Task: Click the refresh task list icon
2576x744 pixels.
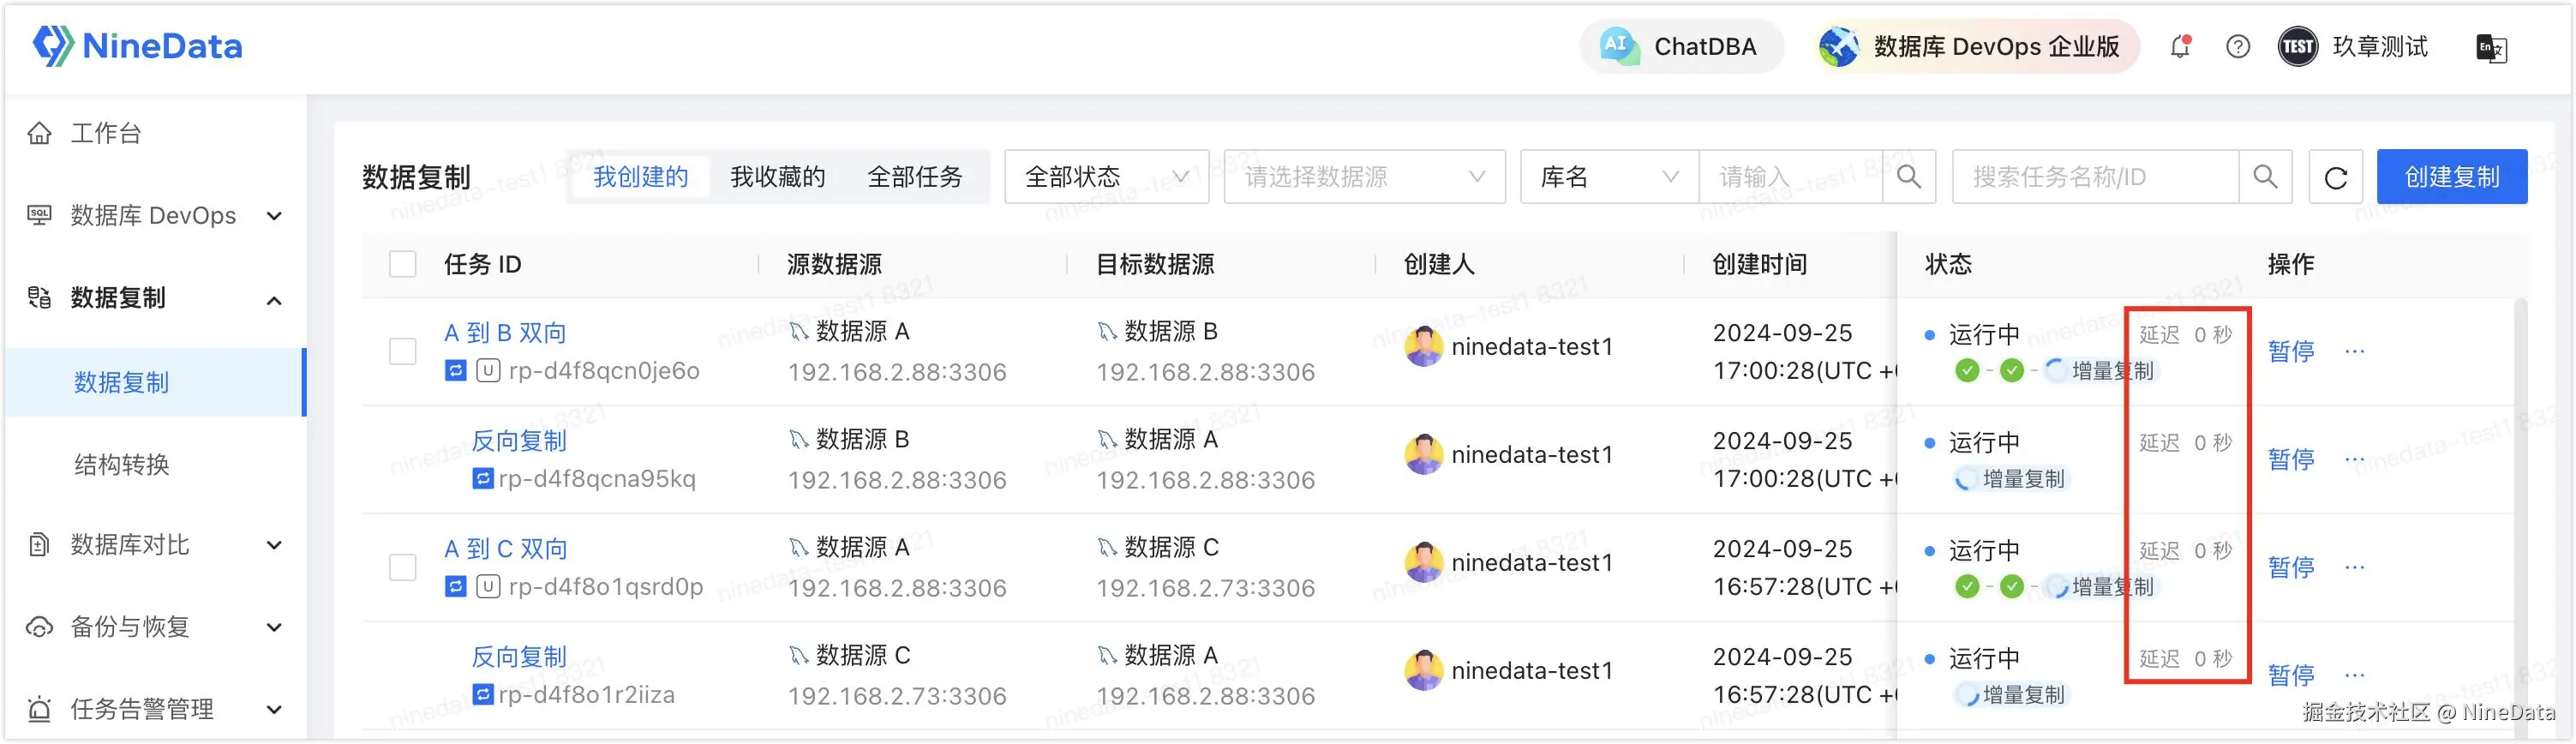Action: tap(2335, 177)
